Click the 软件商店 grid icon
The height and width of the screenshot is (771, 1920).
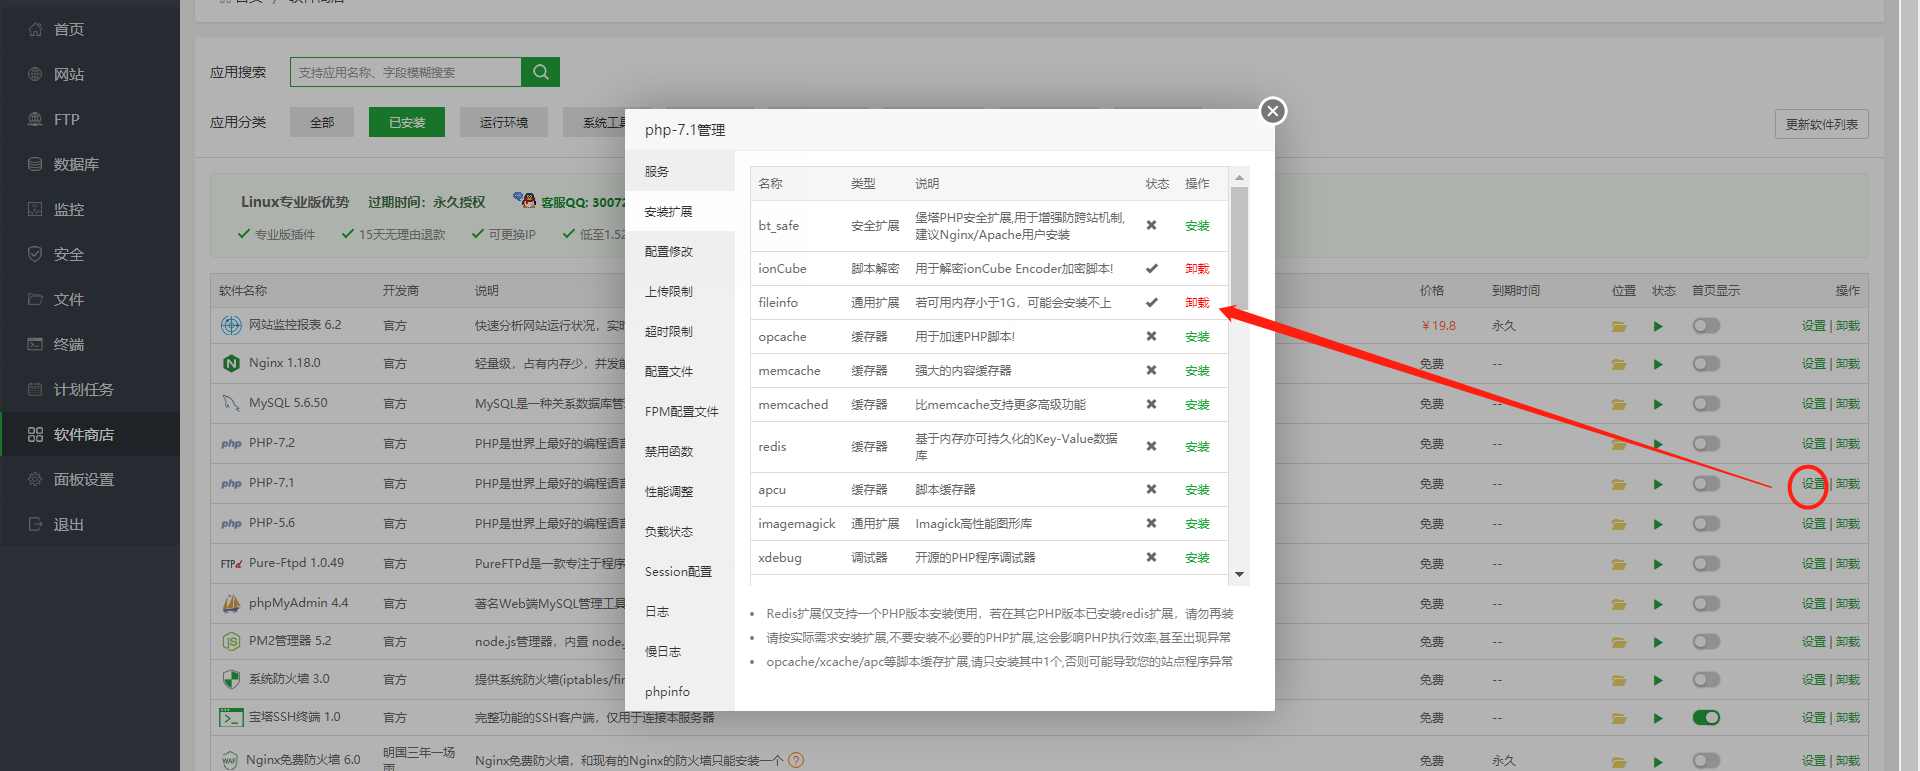[35, 434]
